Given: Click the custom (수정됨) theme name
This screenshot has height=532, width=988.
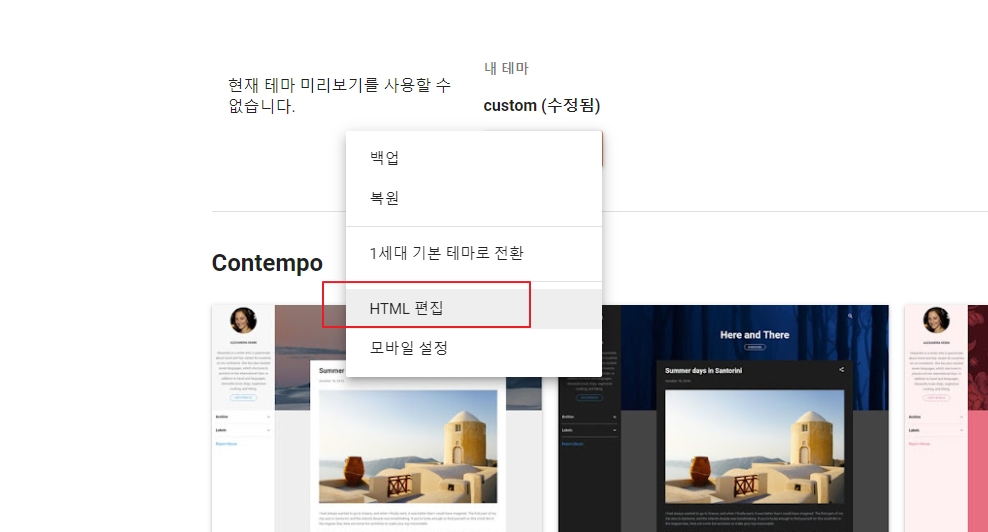Looking at the screenshot, I should [x=542, y=105].
